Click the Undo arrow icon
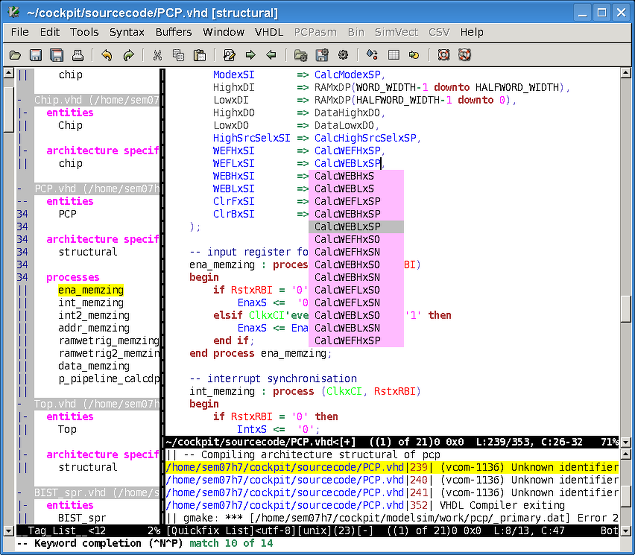This screenshot has width=635, height=555. (106, 55)
